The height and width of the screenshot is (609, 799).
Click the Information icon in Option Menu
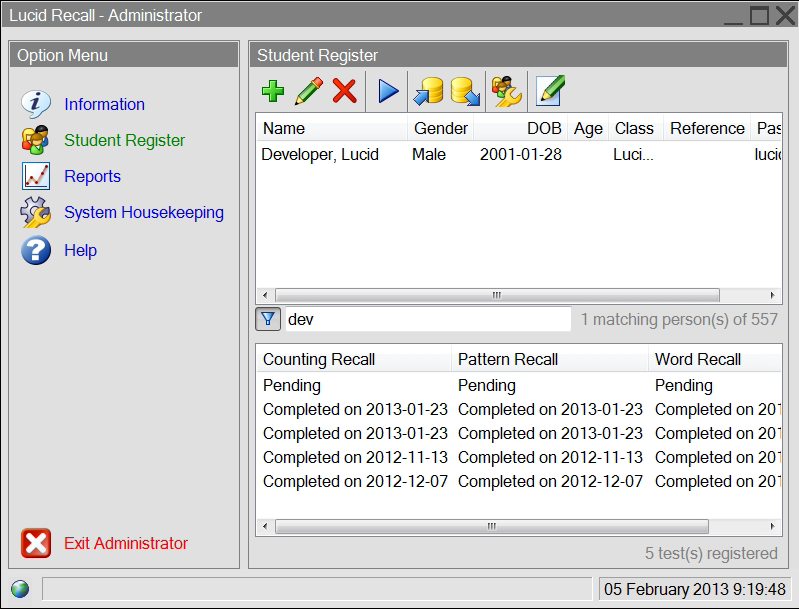(x=36, y=104)
